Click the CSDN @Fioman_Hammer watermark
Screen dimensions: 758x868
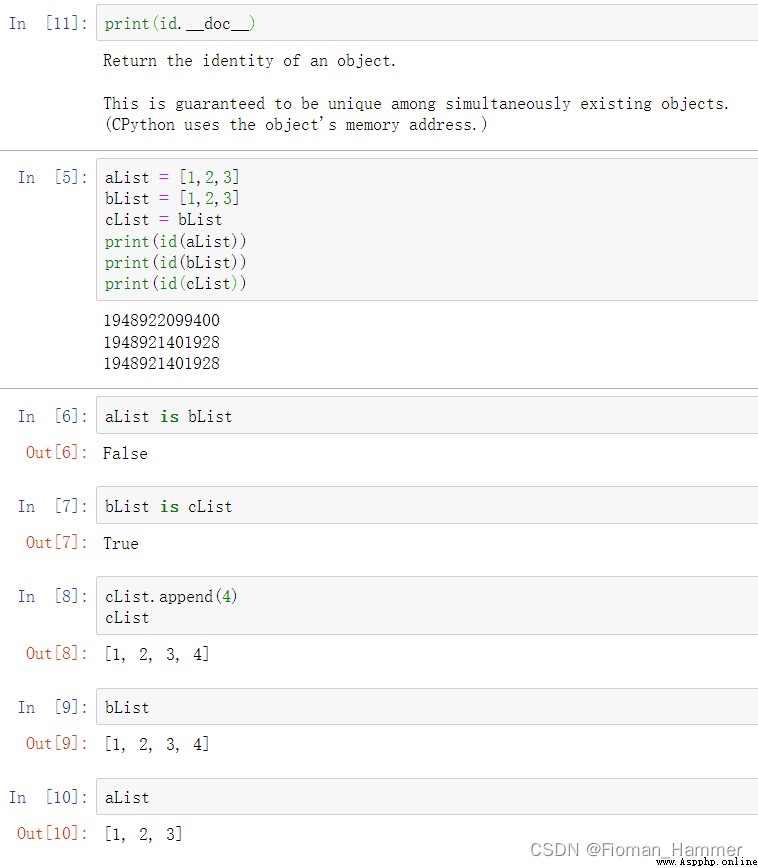pyautogui.click(x=636, y=849)
